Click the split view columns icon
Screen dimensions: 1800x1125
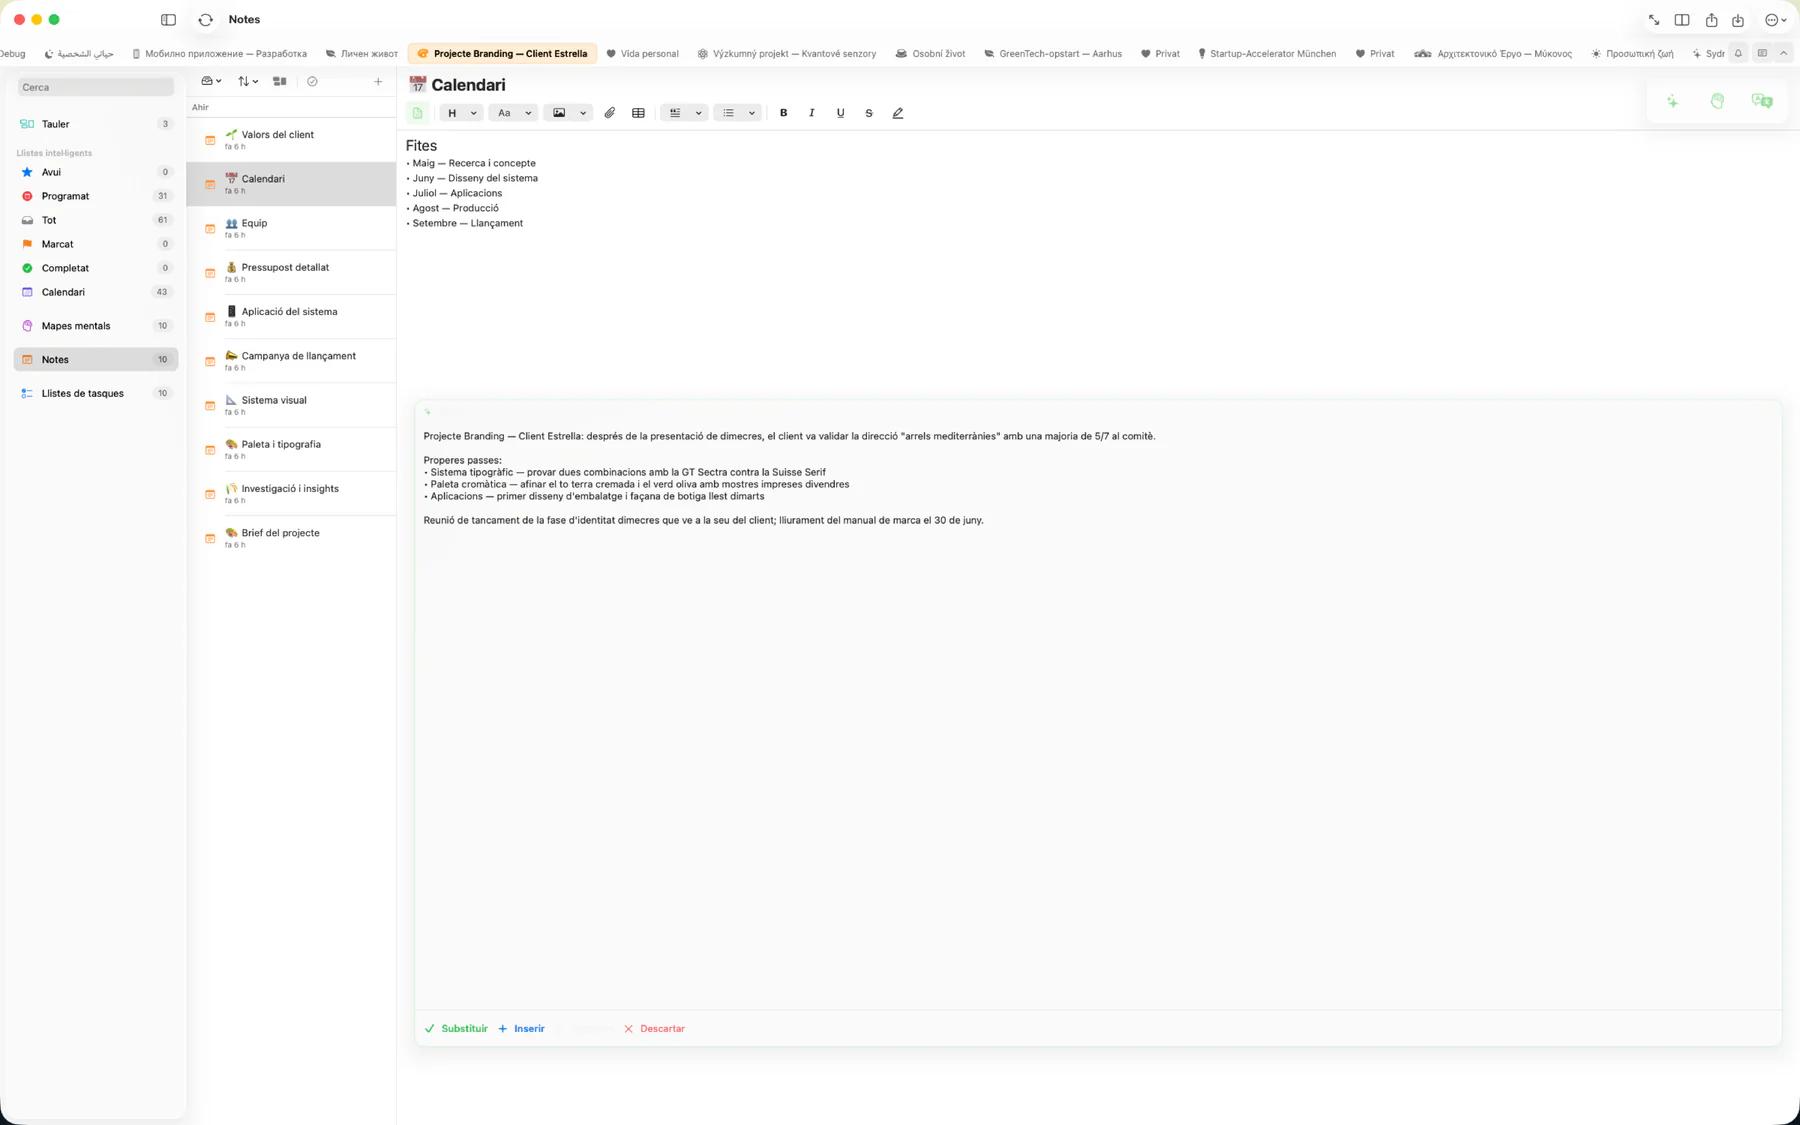click(x=1682, y=20)
